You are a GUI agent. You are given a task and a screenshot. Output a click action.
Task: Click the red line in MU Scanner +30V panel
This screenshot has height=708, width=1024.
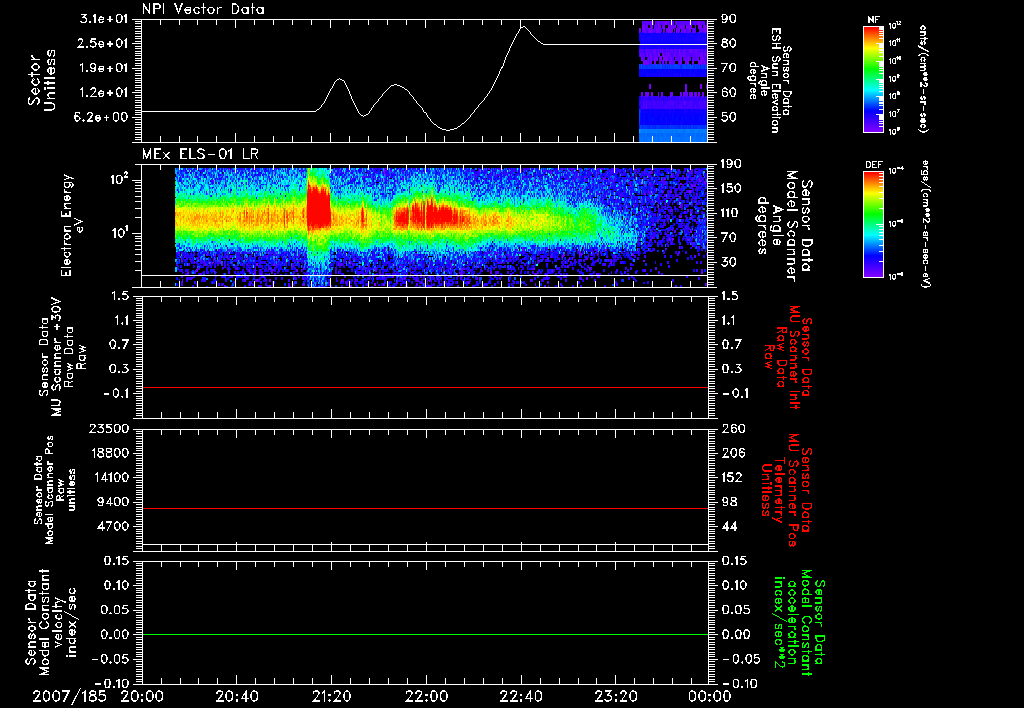click(425, 387)
